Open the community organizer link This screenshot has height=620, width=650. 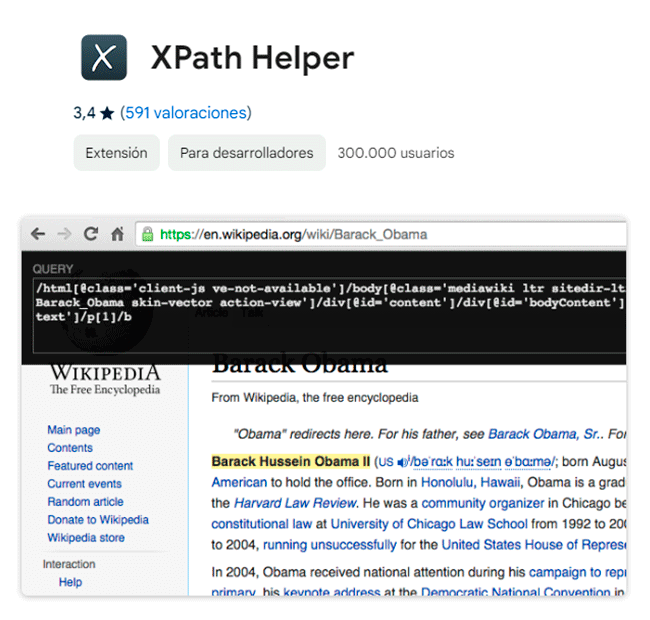483,503
